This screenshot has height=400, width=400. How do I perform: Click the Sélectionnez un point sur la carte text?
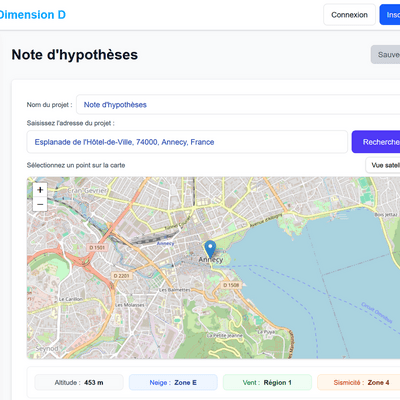click(x=76, y=165)
